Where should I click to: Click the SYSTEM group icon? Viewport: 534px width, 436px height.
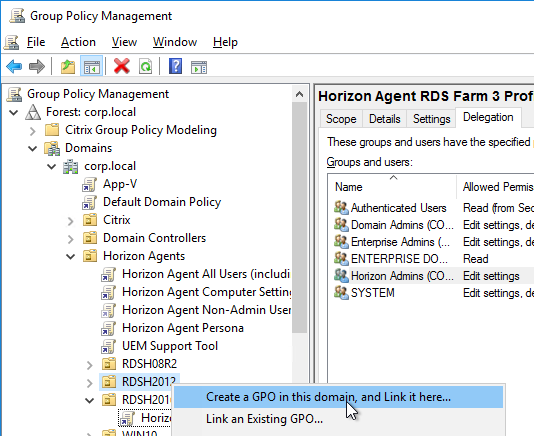341,293
